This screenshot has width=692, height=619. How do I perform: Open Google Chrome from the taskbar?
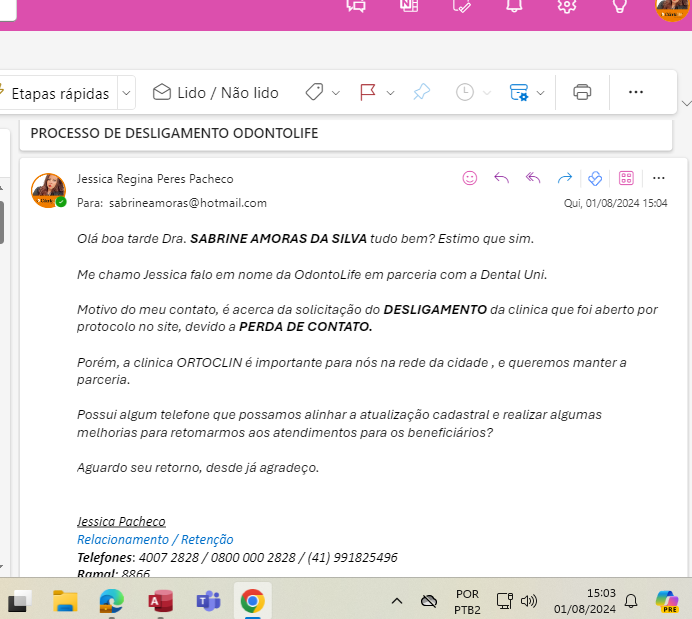[252, 601]
